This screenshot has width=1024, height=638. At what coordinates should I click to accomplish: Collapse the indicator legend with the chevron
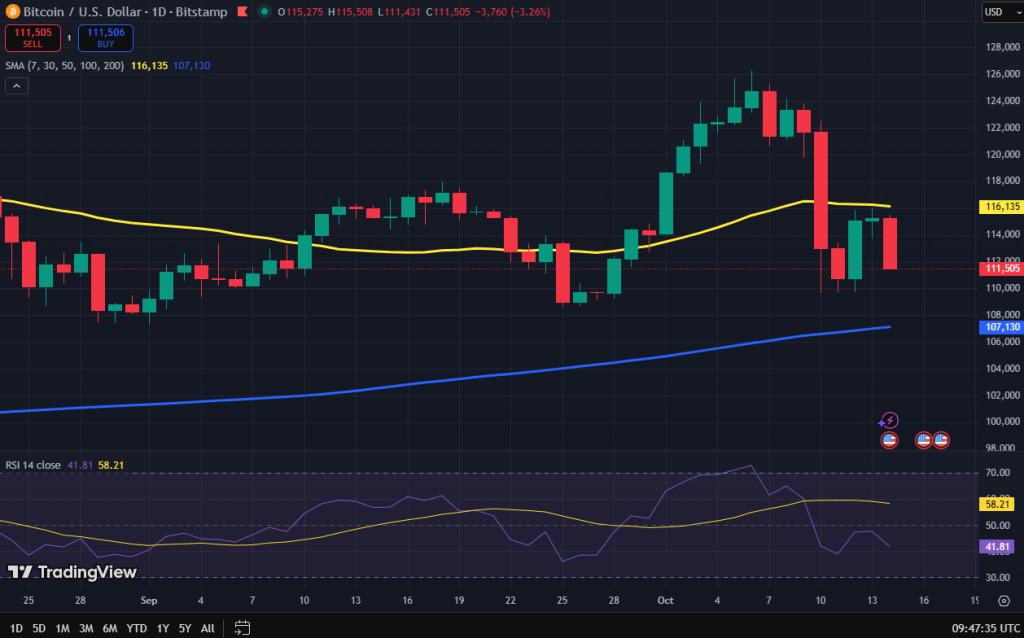pos(15,85)
